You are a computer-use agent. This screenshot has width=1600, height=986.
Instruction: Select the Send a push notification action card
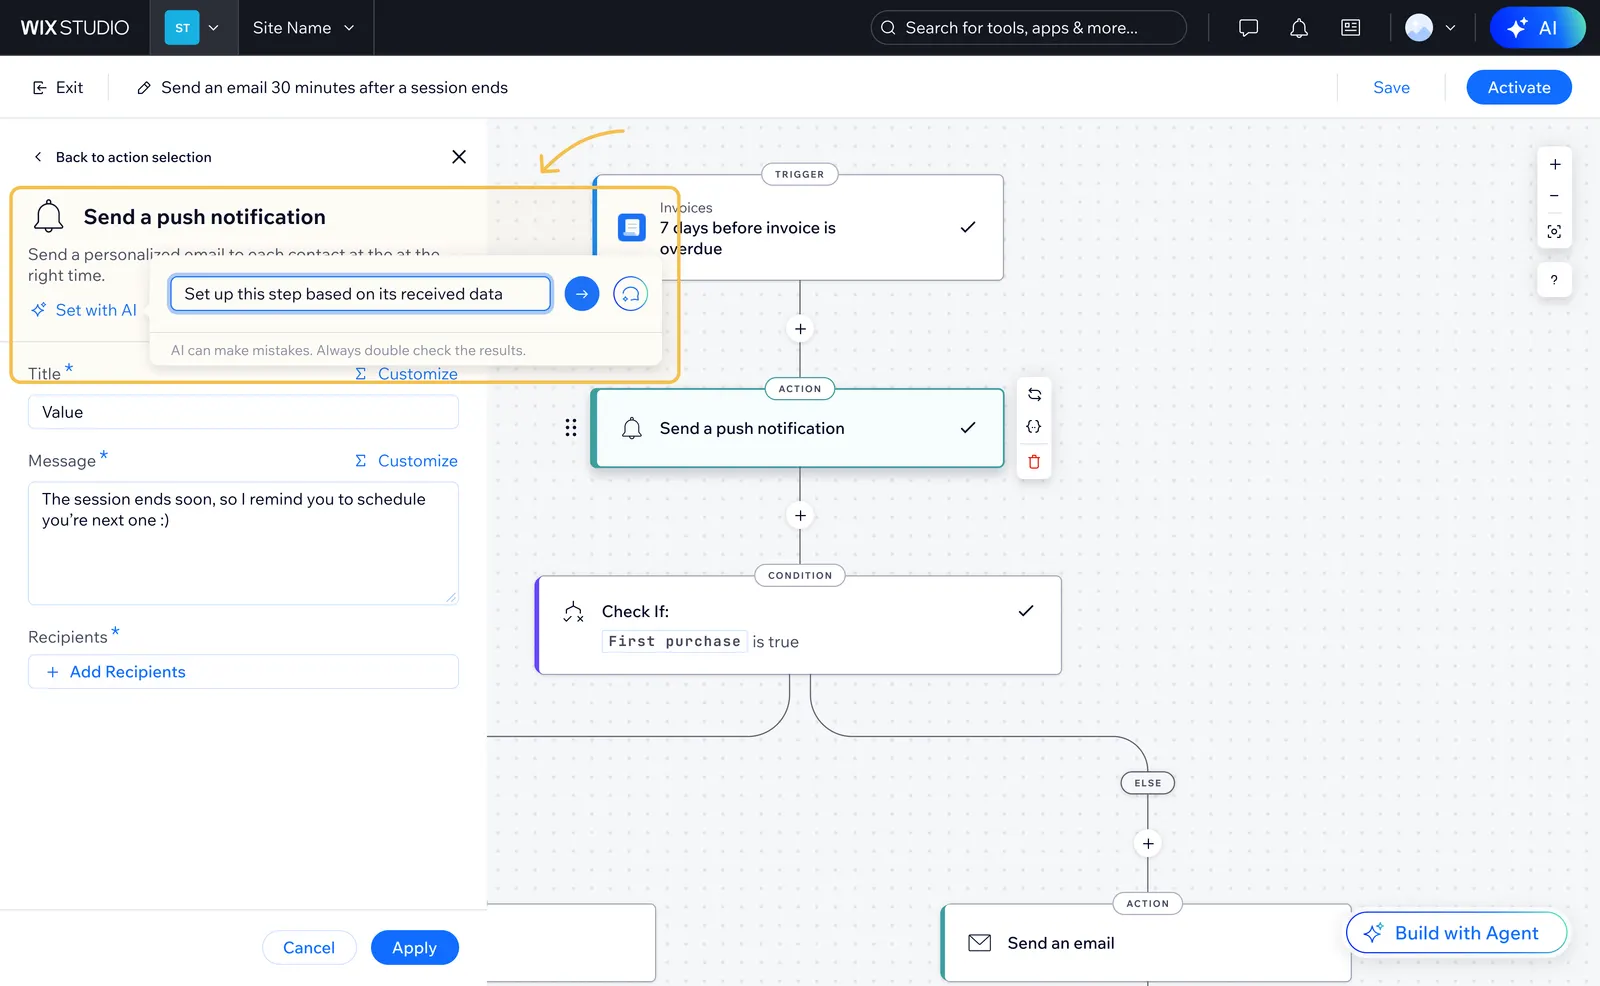pyautogui.click(x=798, y=428)
